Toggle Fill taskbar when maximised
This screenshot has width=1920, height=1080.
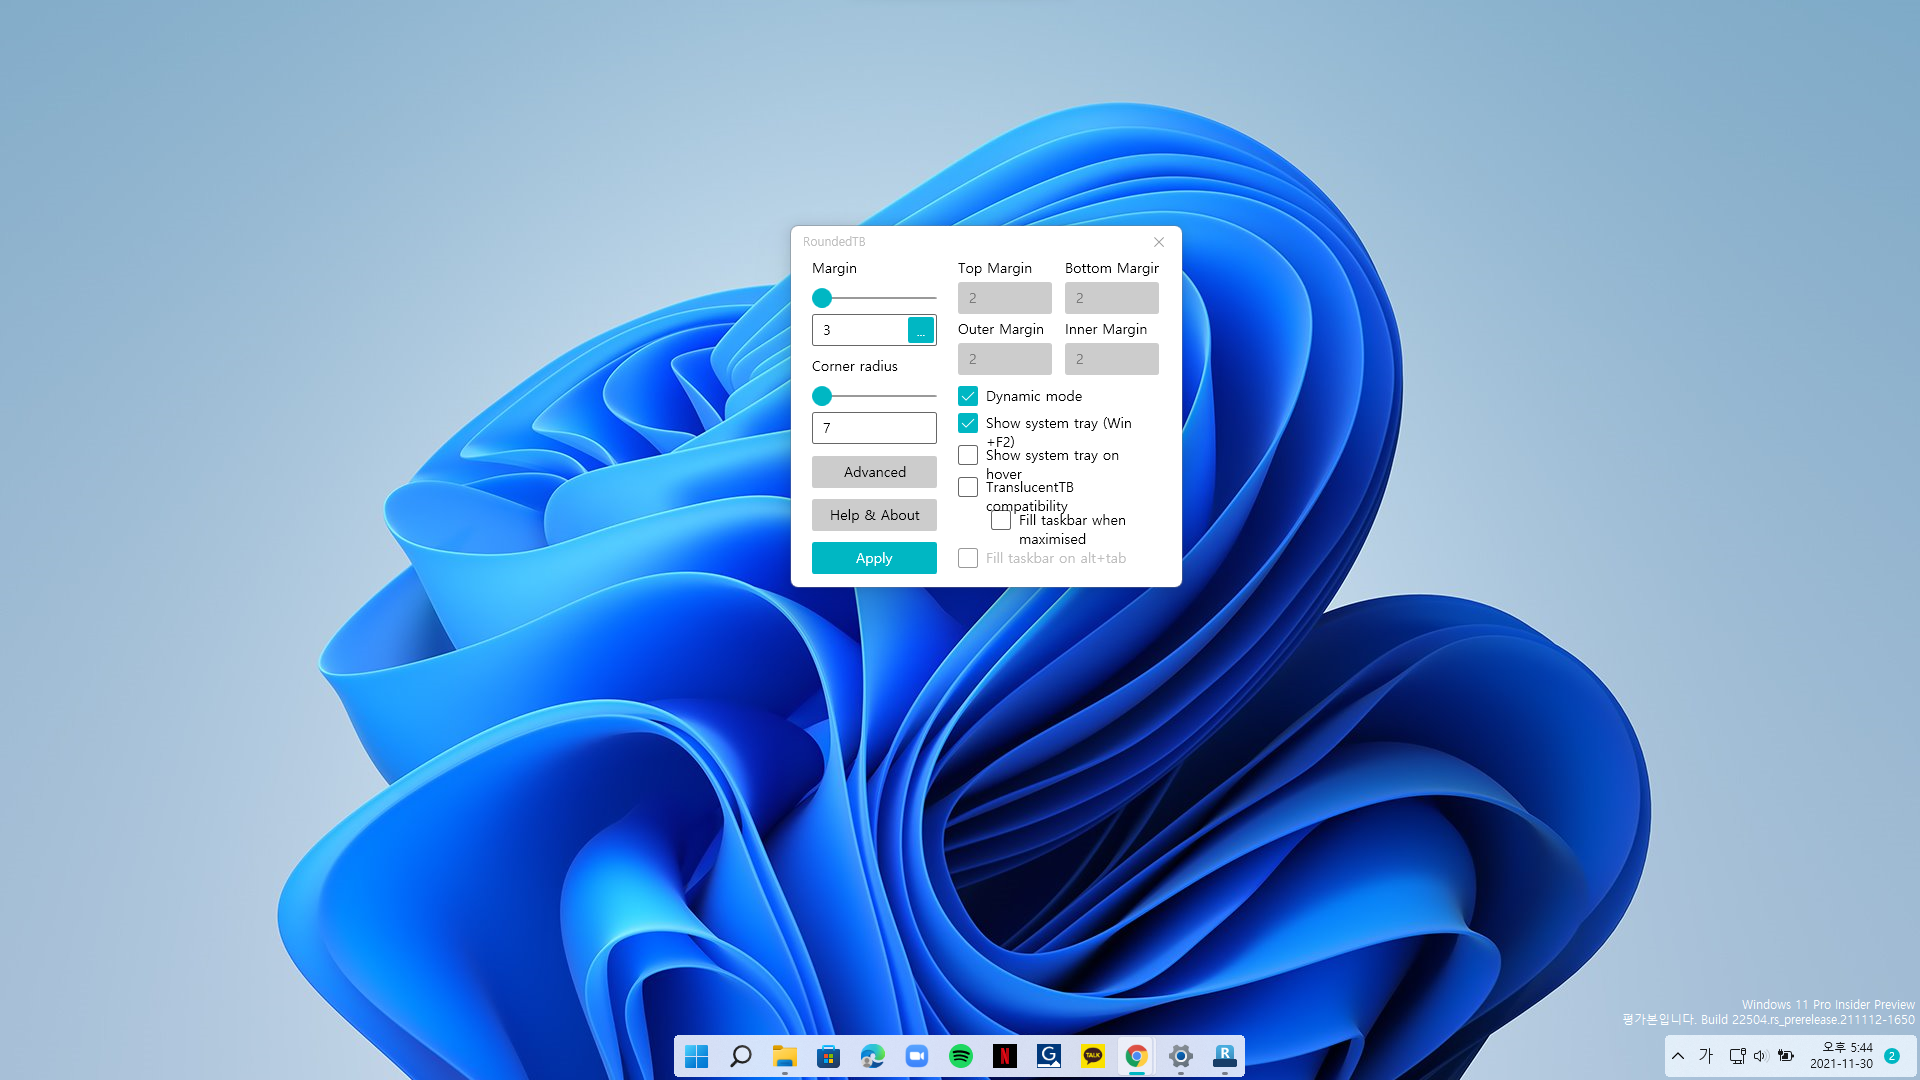(x=1000, y=520)
